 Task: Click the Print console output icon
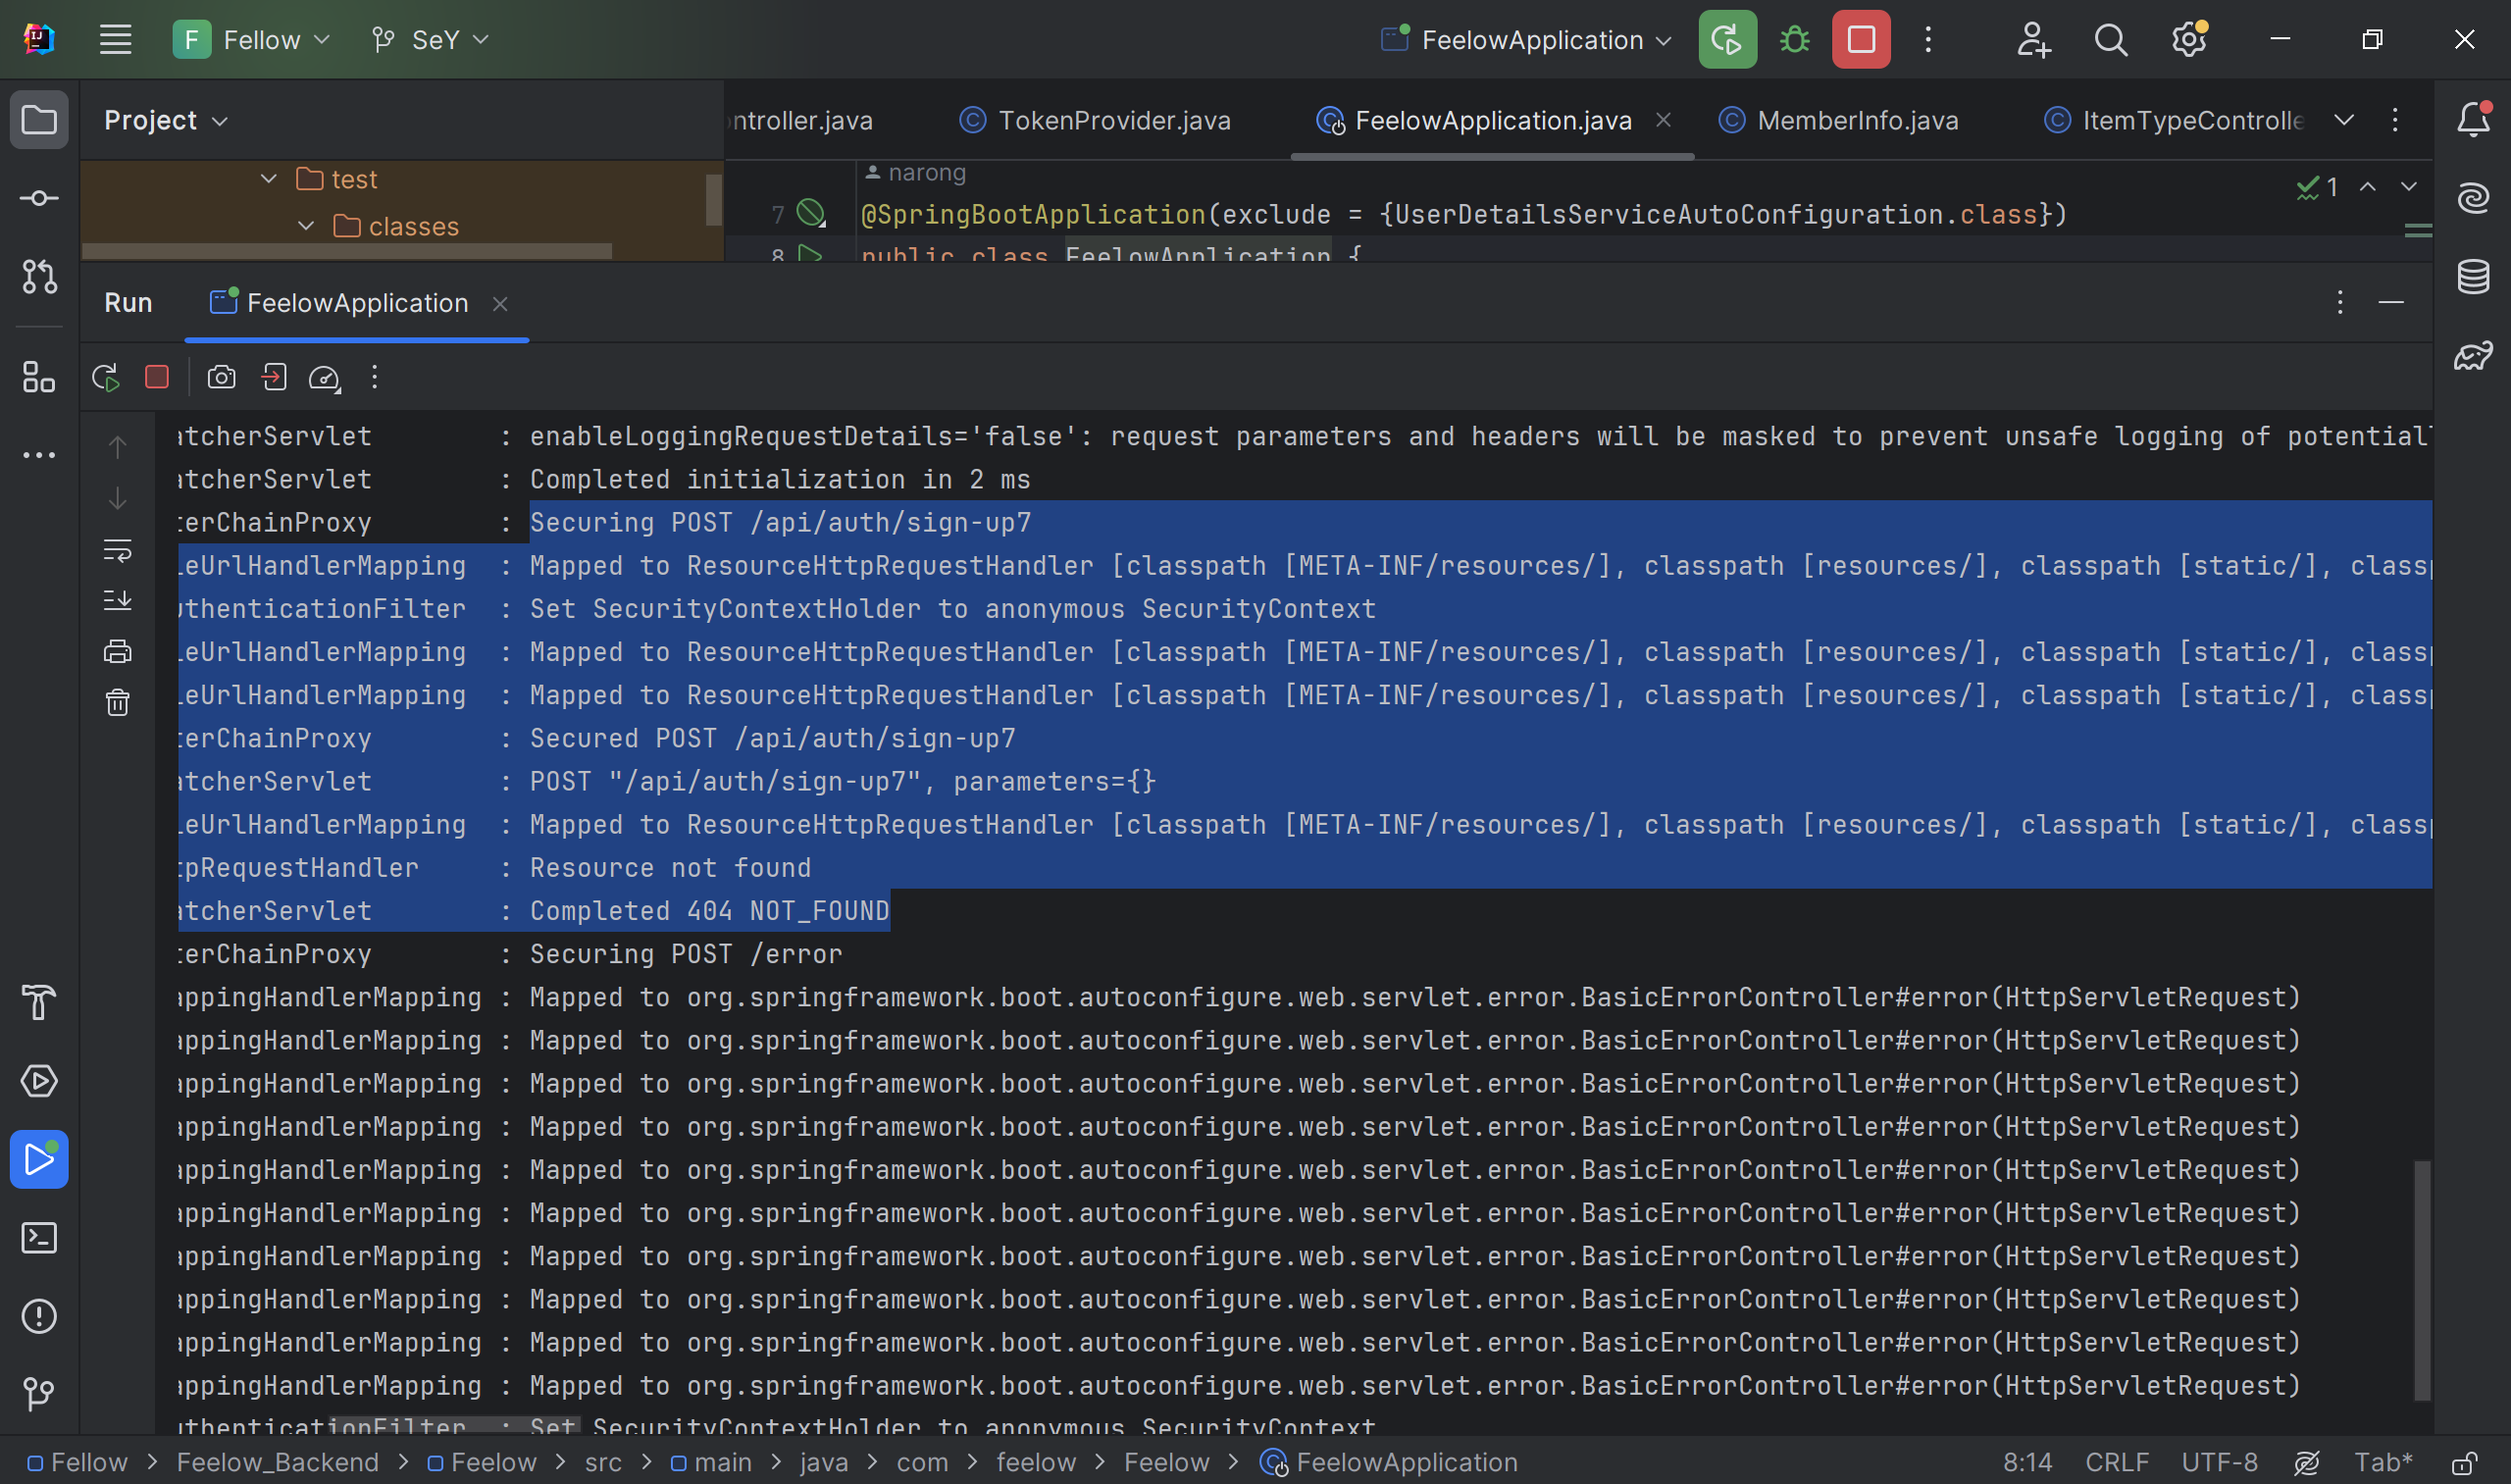[x=118, y=652]
